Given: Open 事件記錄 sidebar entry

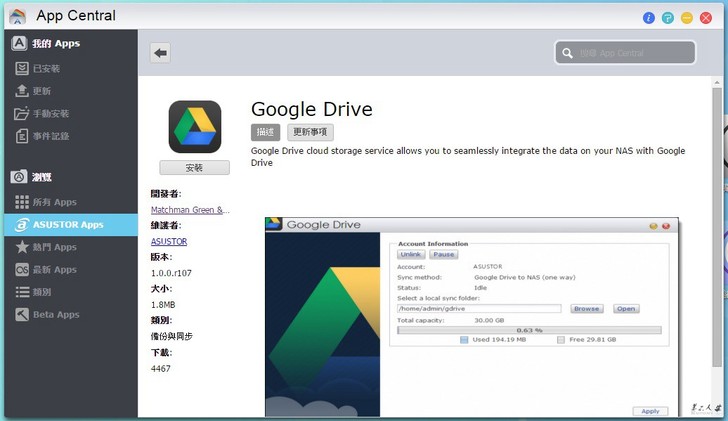Looking at the screenshot, I should [x=71, y=136].
